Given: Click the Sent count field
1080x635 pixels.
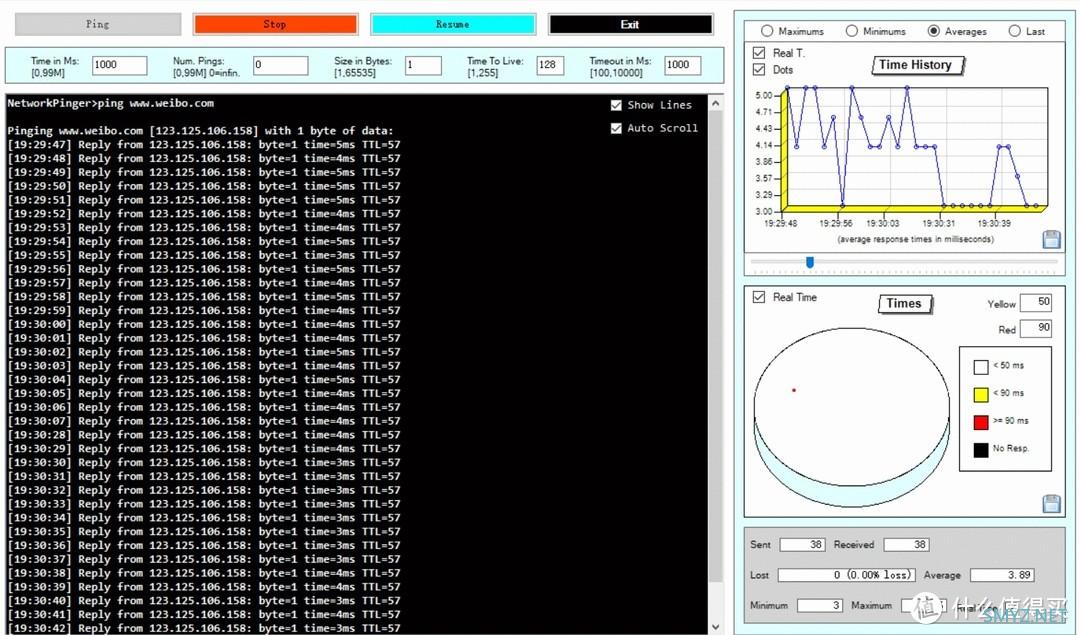Looking at the screenshot, I should click(x=802, y=545).
